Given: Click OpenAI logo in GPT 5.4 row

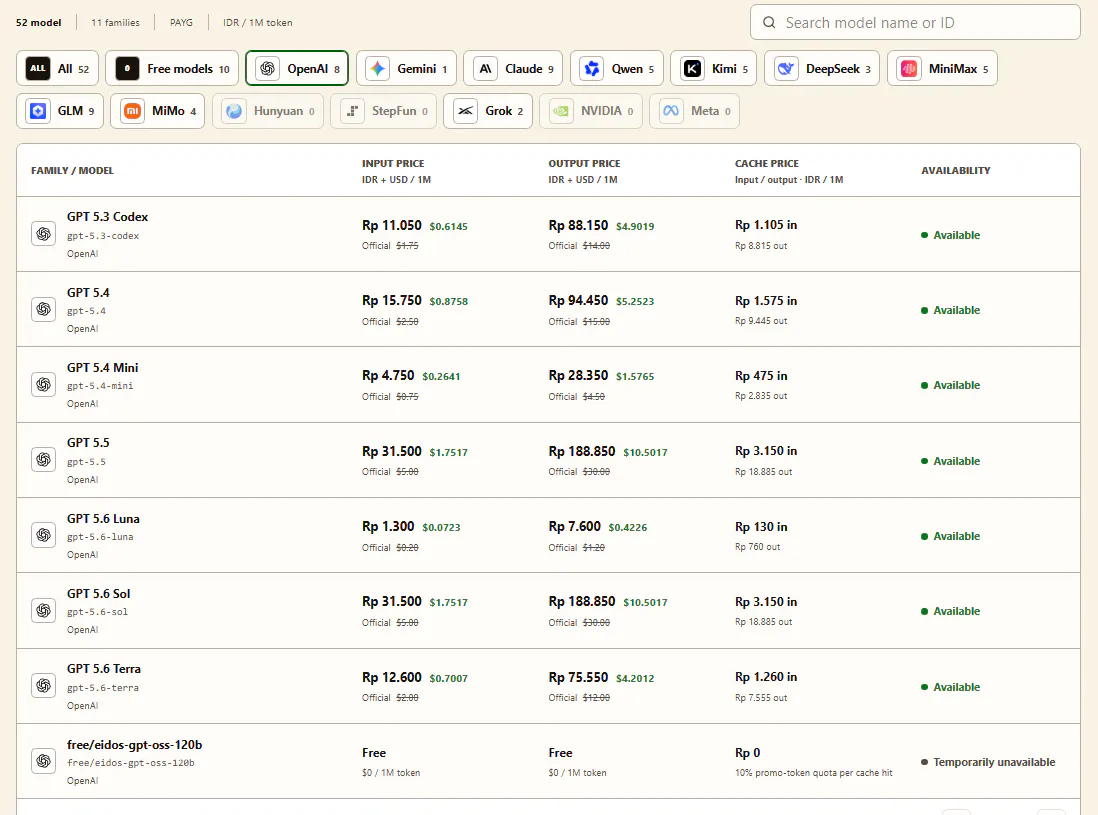Looking at the screenshot, I should (43, 309).
